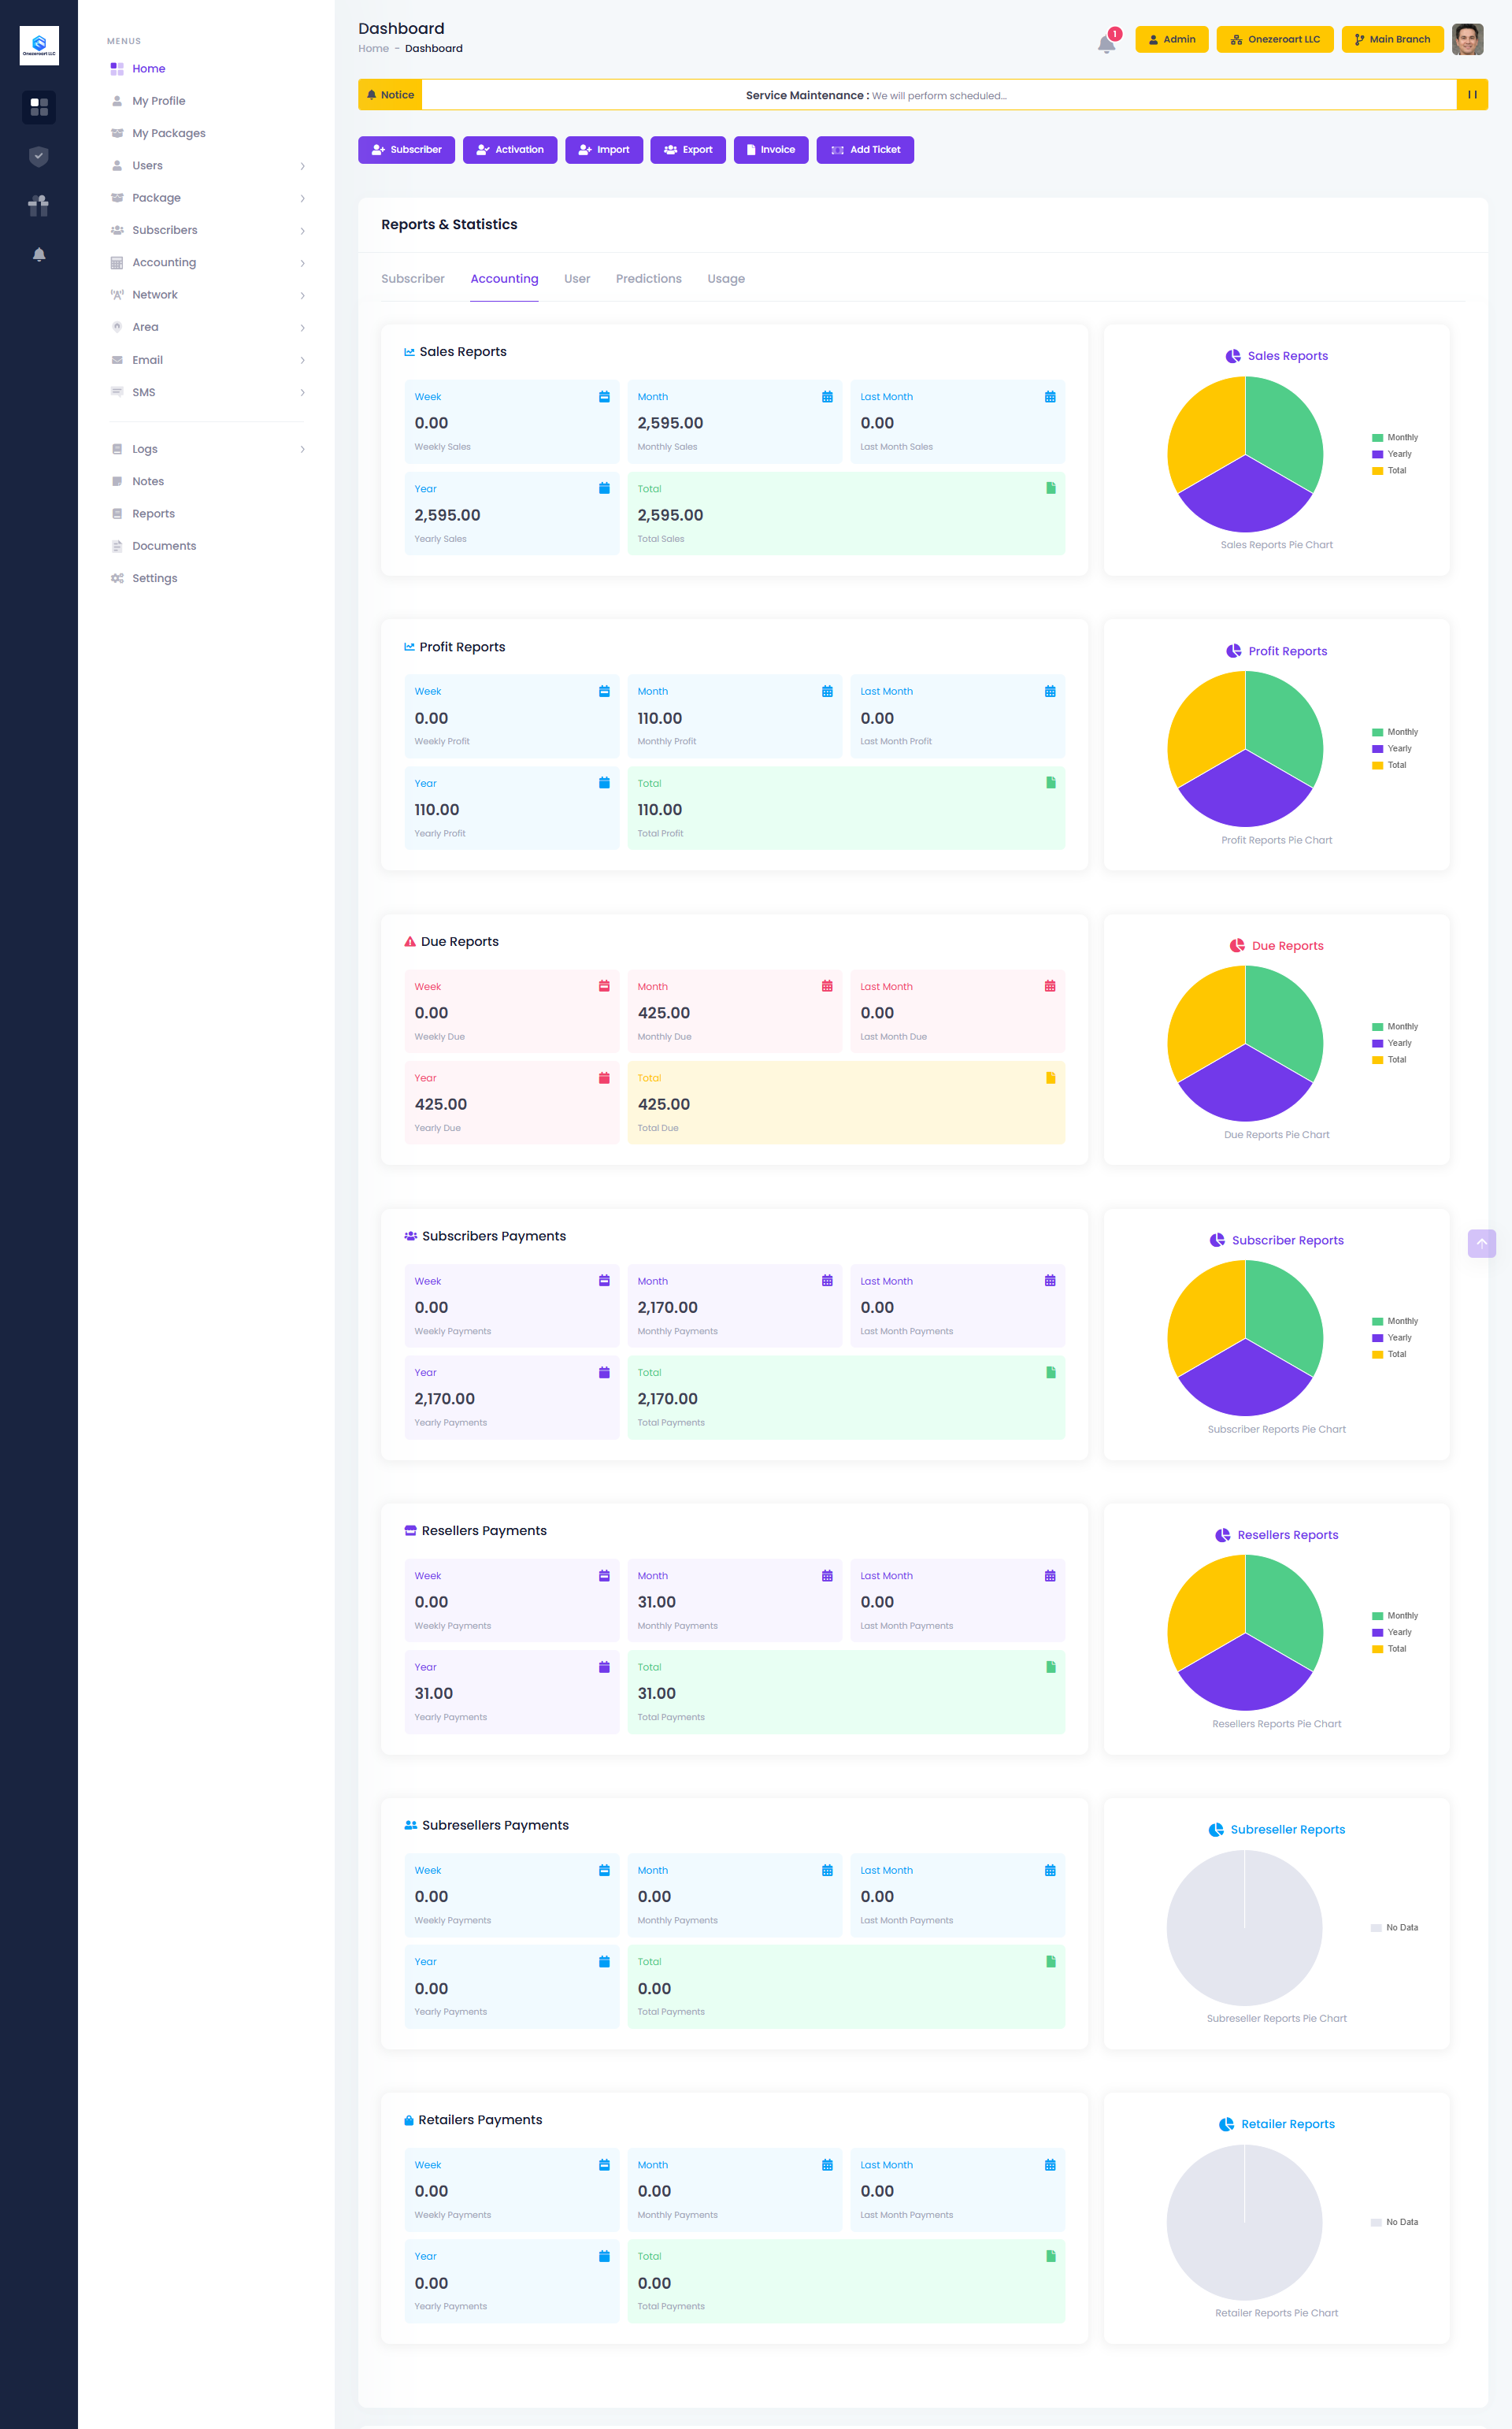Pause the notice ticker
Image resolution: width=1512 pixels, height=2429 pixels.
tap(1472, 95)
